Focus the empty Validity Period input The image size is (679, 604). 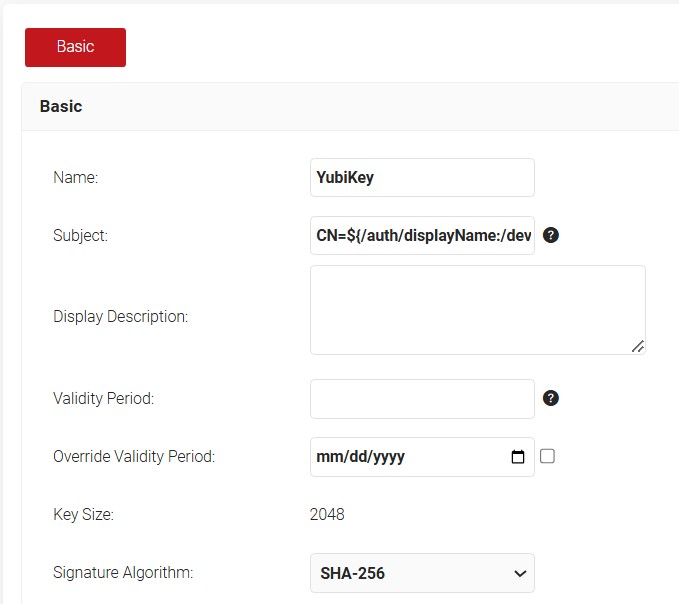tap(422, 398)
